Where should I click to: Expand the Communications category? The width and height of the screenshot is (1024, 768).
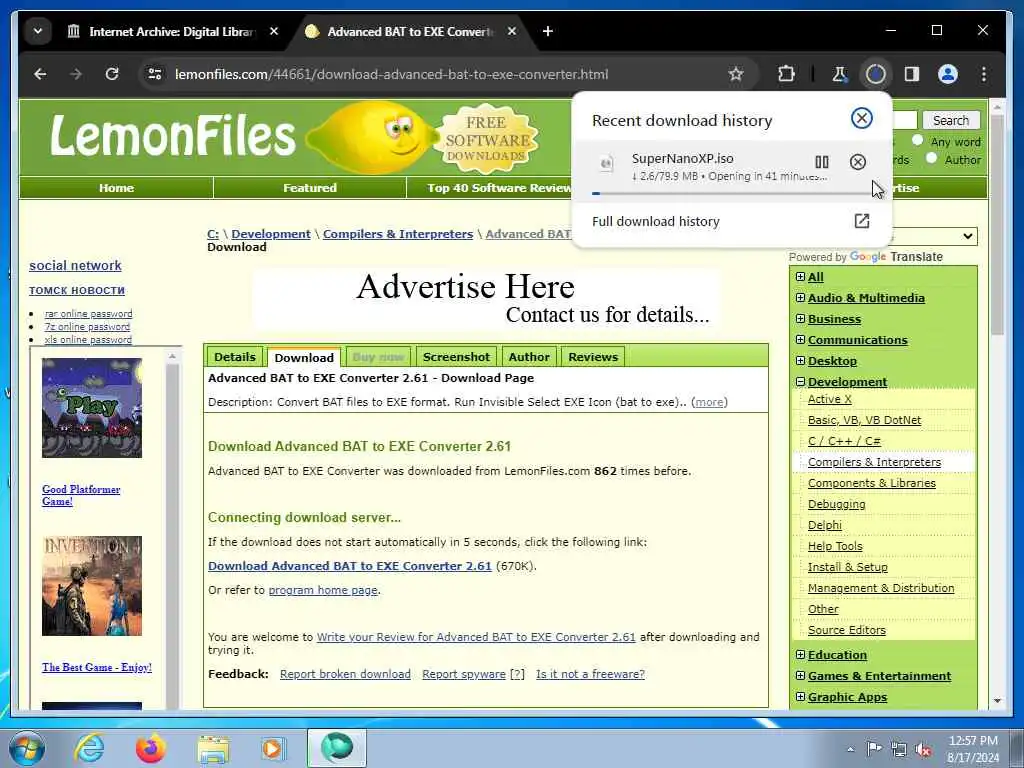pos(800,340)
